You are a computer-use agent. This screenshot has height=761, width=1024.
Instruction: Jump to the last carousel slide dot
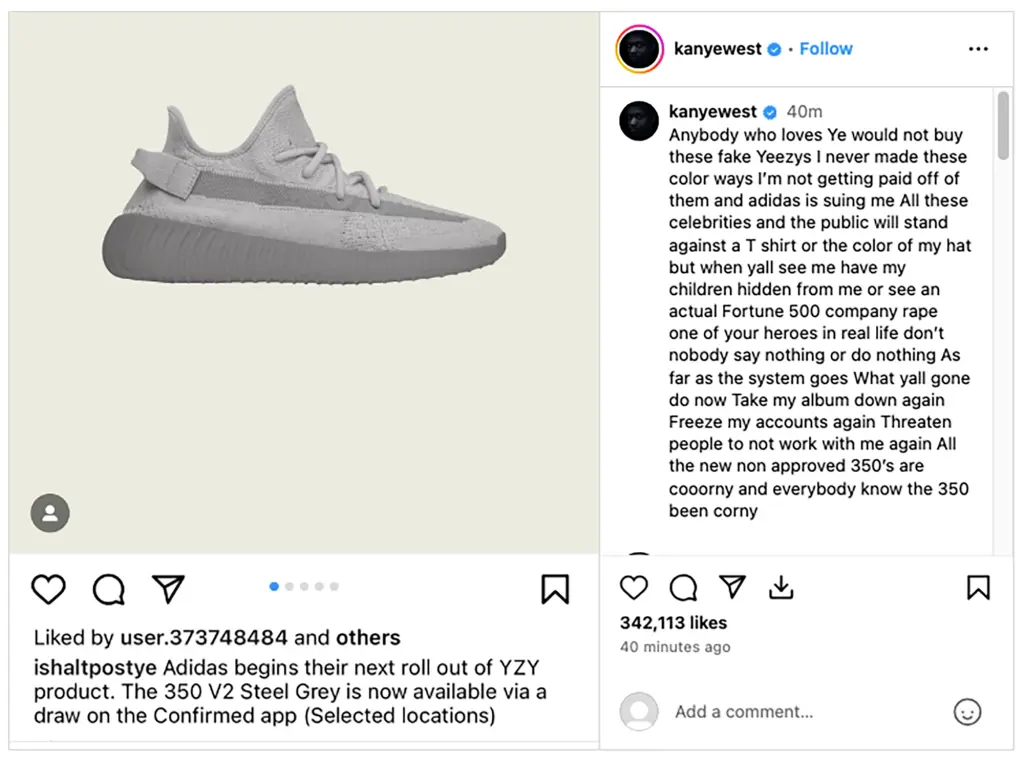click(x=334, y=587)
